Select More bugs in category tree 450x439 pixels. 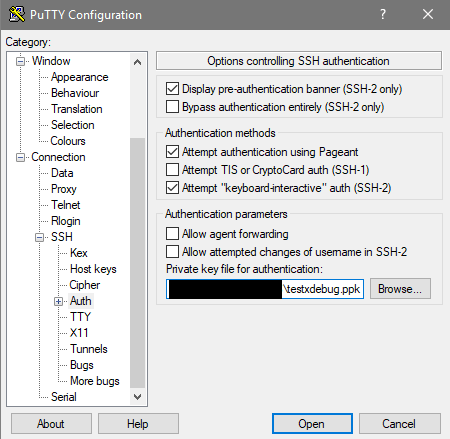coord(95,381)
